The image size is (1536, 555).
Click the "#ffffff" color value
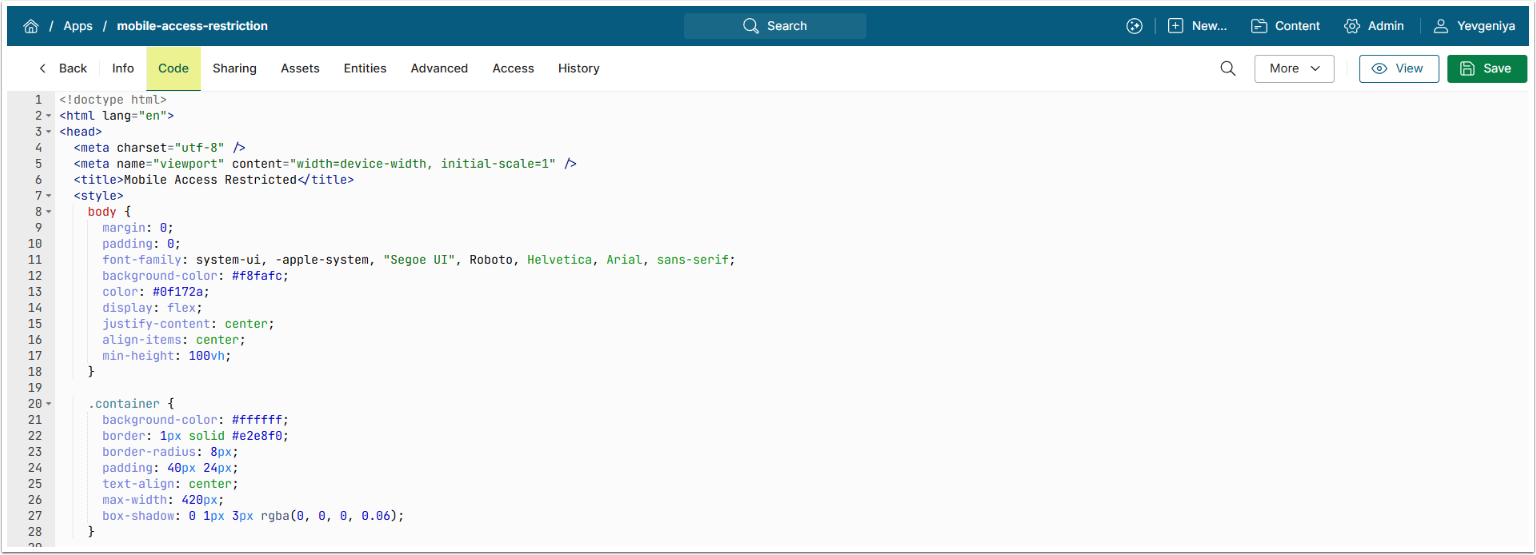tap(257, 420)
